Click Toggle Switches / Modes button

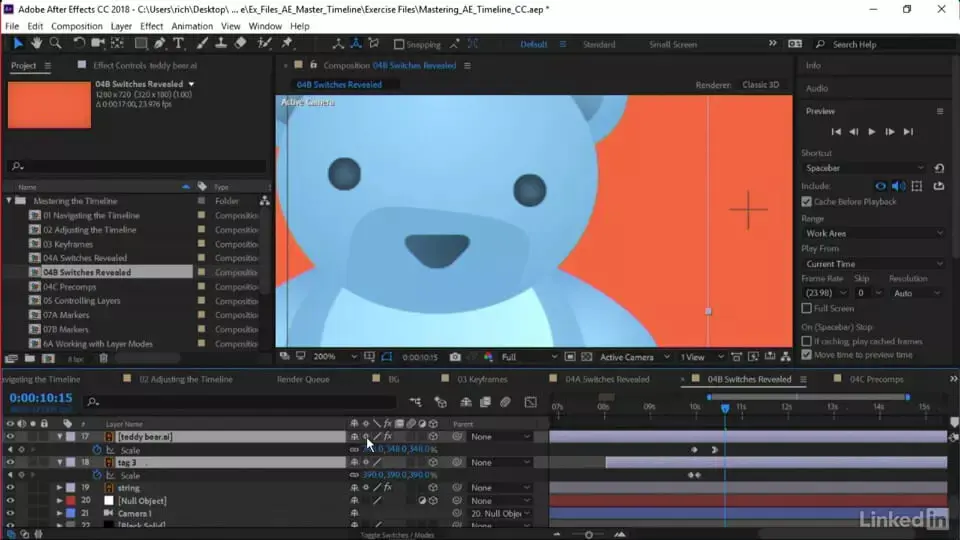point(397,534)
